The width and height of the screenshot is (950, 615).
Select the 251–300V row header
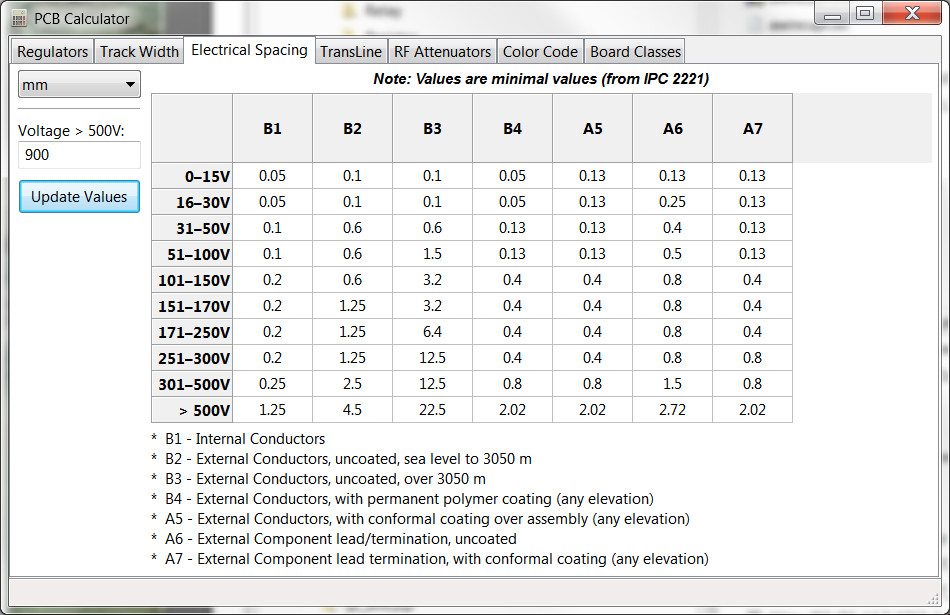[x=192, y=359]
